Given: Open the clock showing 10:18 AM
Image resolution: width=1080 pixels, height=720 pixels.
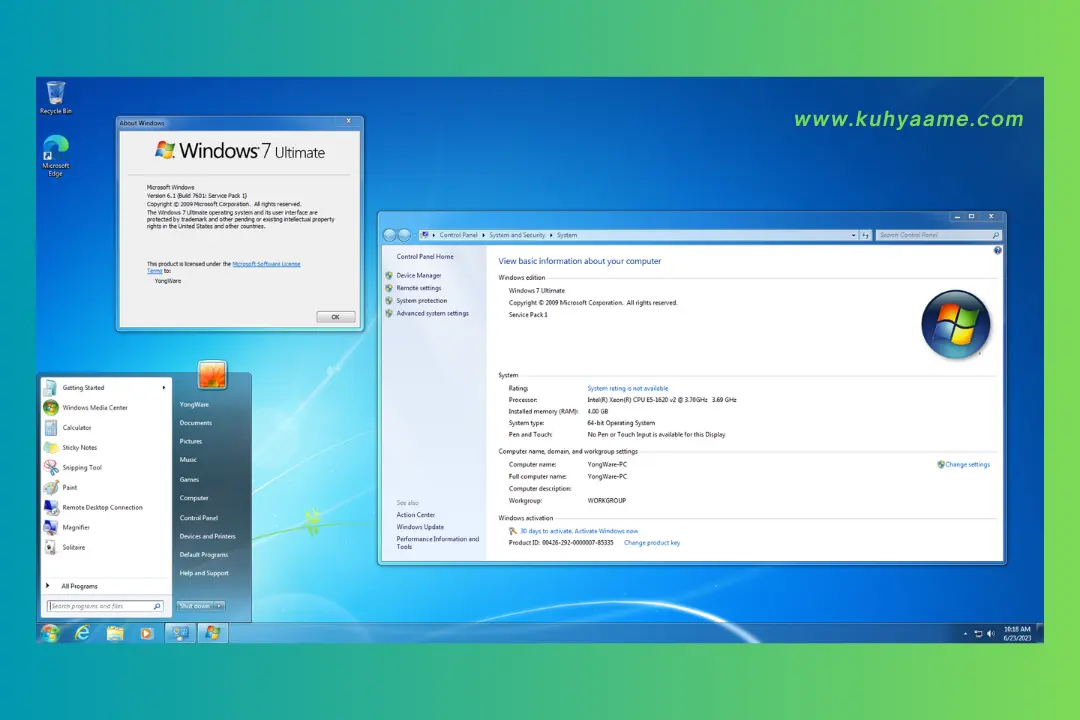Looking at the screenshot, I should click(1017, 633).
